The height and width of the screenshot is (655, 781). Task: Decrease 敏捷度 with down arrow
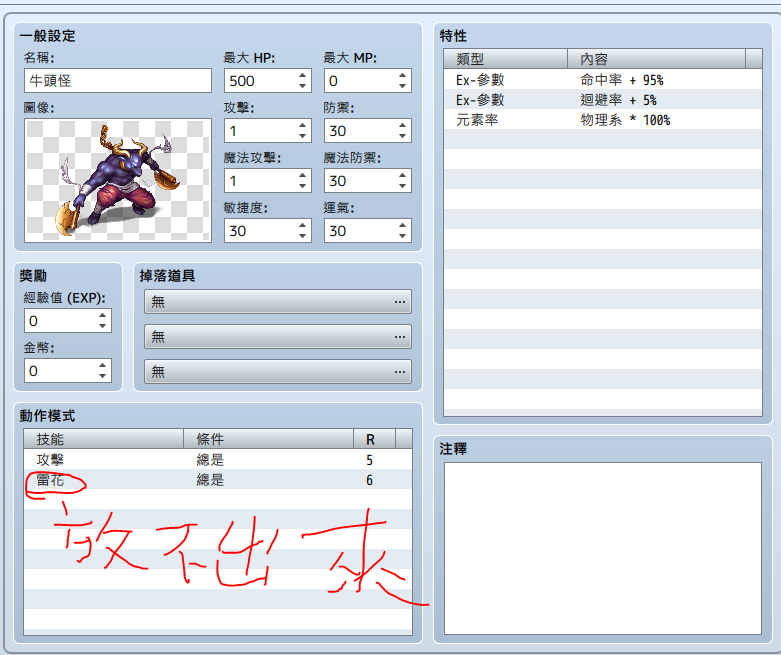(x=302, y=236)
